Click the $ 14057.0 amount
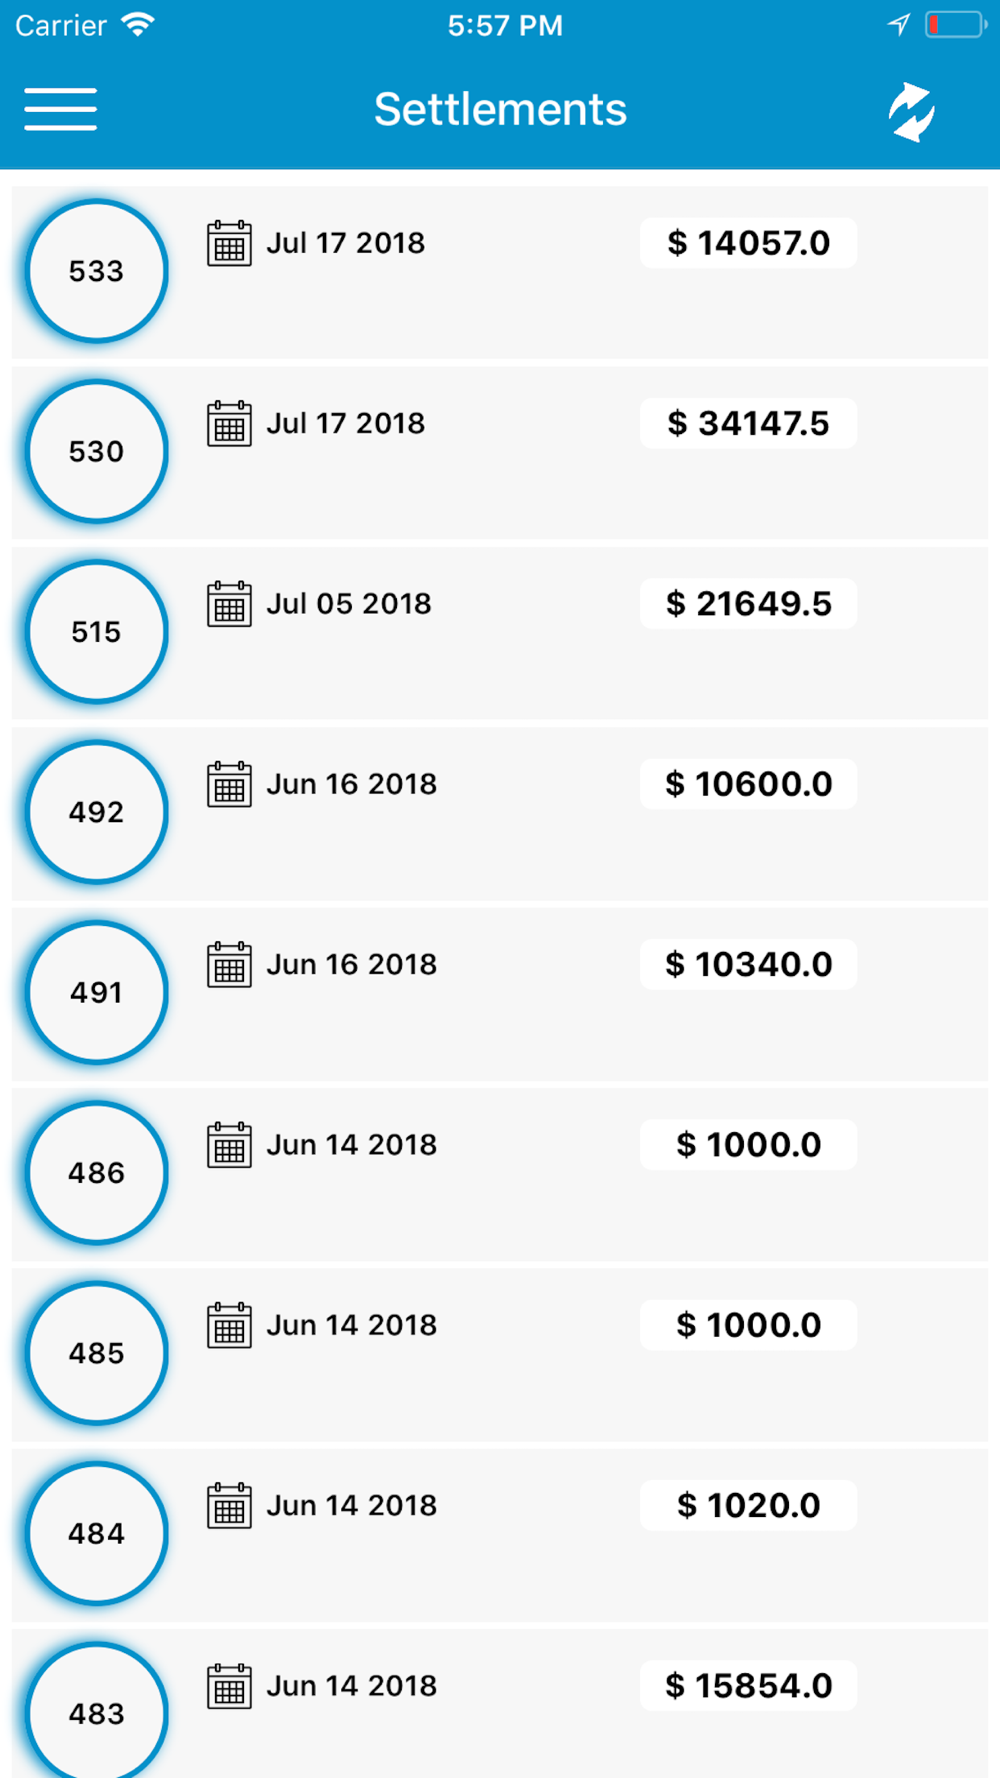Screen dimensions: 1000x1778 click(x=748, y=243)
